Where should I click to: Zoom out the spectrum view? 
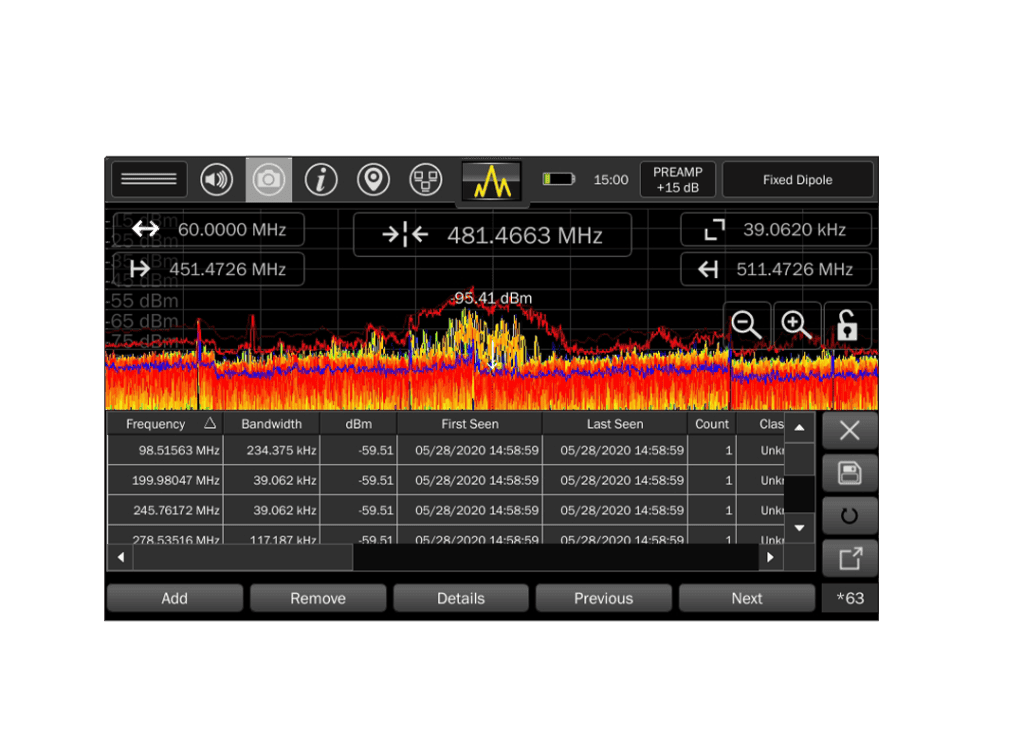[746, 325]
